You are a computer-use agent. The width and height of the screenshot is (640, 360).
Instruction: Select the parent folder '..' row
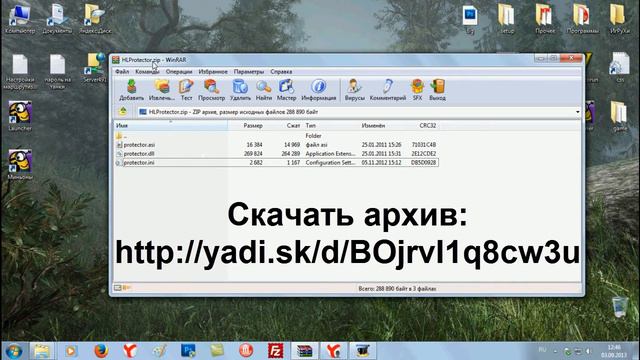coord(276,136)
